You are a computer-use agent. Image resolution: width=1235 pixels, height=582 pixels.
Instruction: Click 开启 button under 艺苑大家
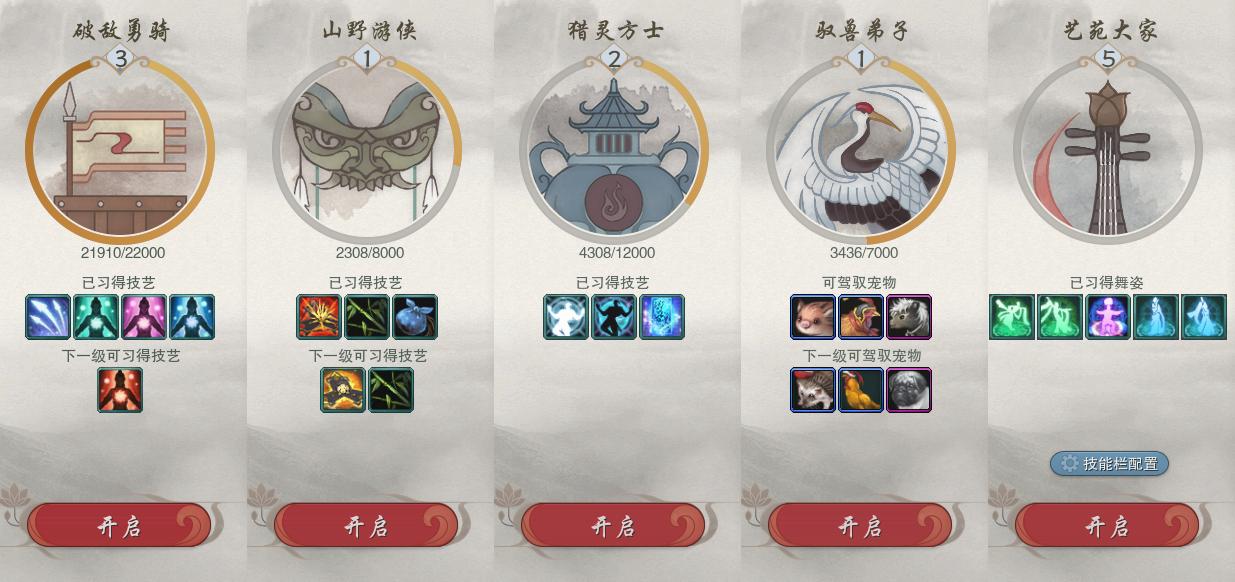pyautogui.click(x=1107, y=526)
